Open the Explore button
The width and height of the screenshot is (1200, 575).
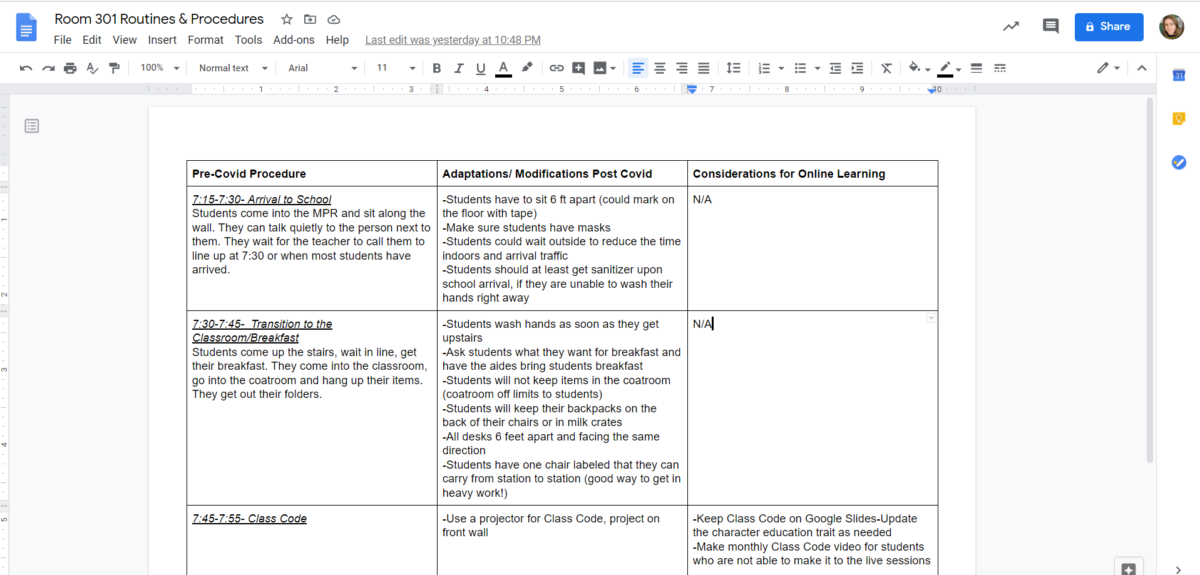click(1128, 568)
